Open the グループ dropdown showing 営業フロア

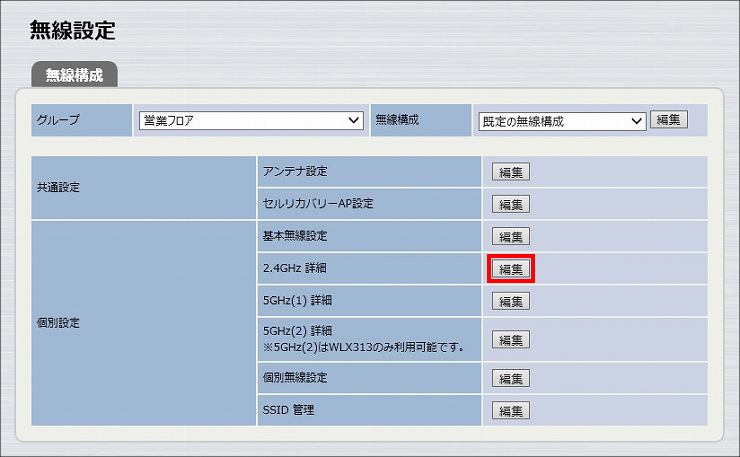(x=251, y=120)
